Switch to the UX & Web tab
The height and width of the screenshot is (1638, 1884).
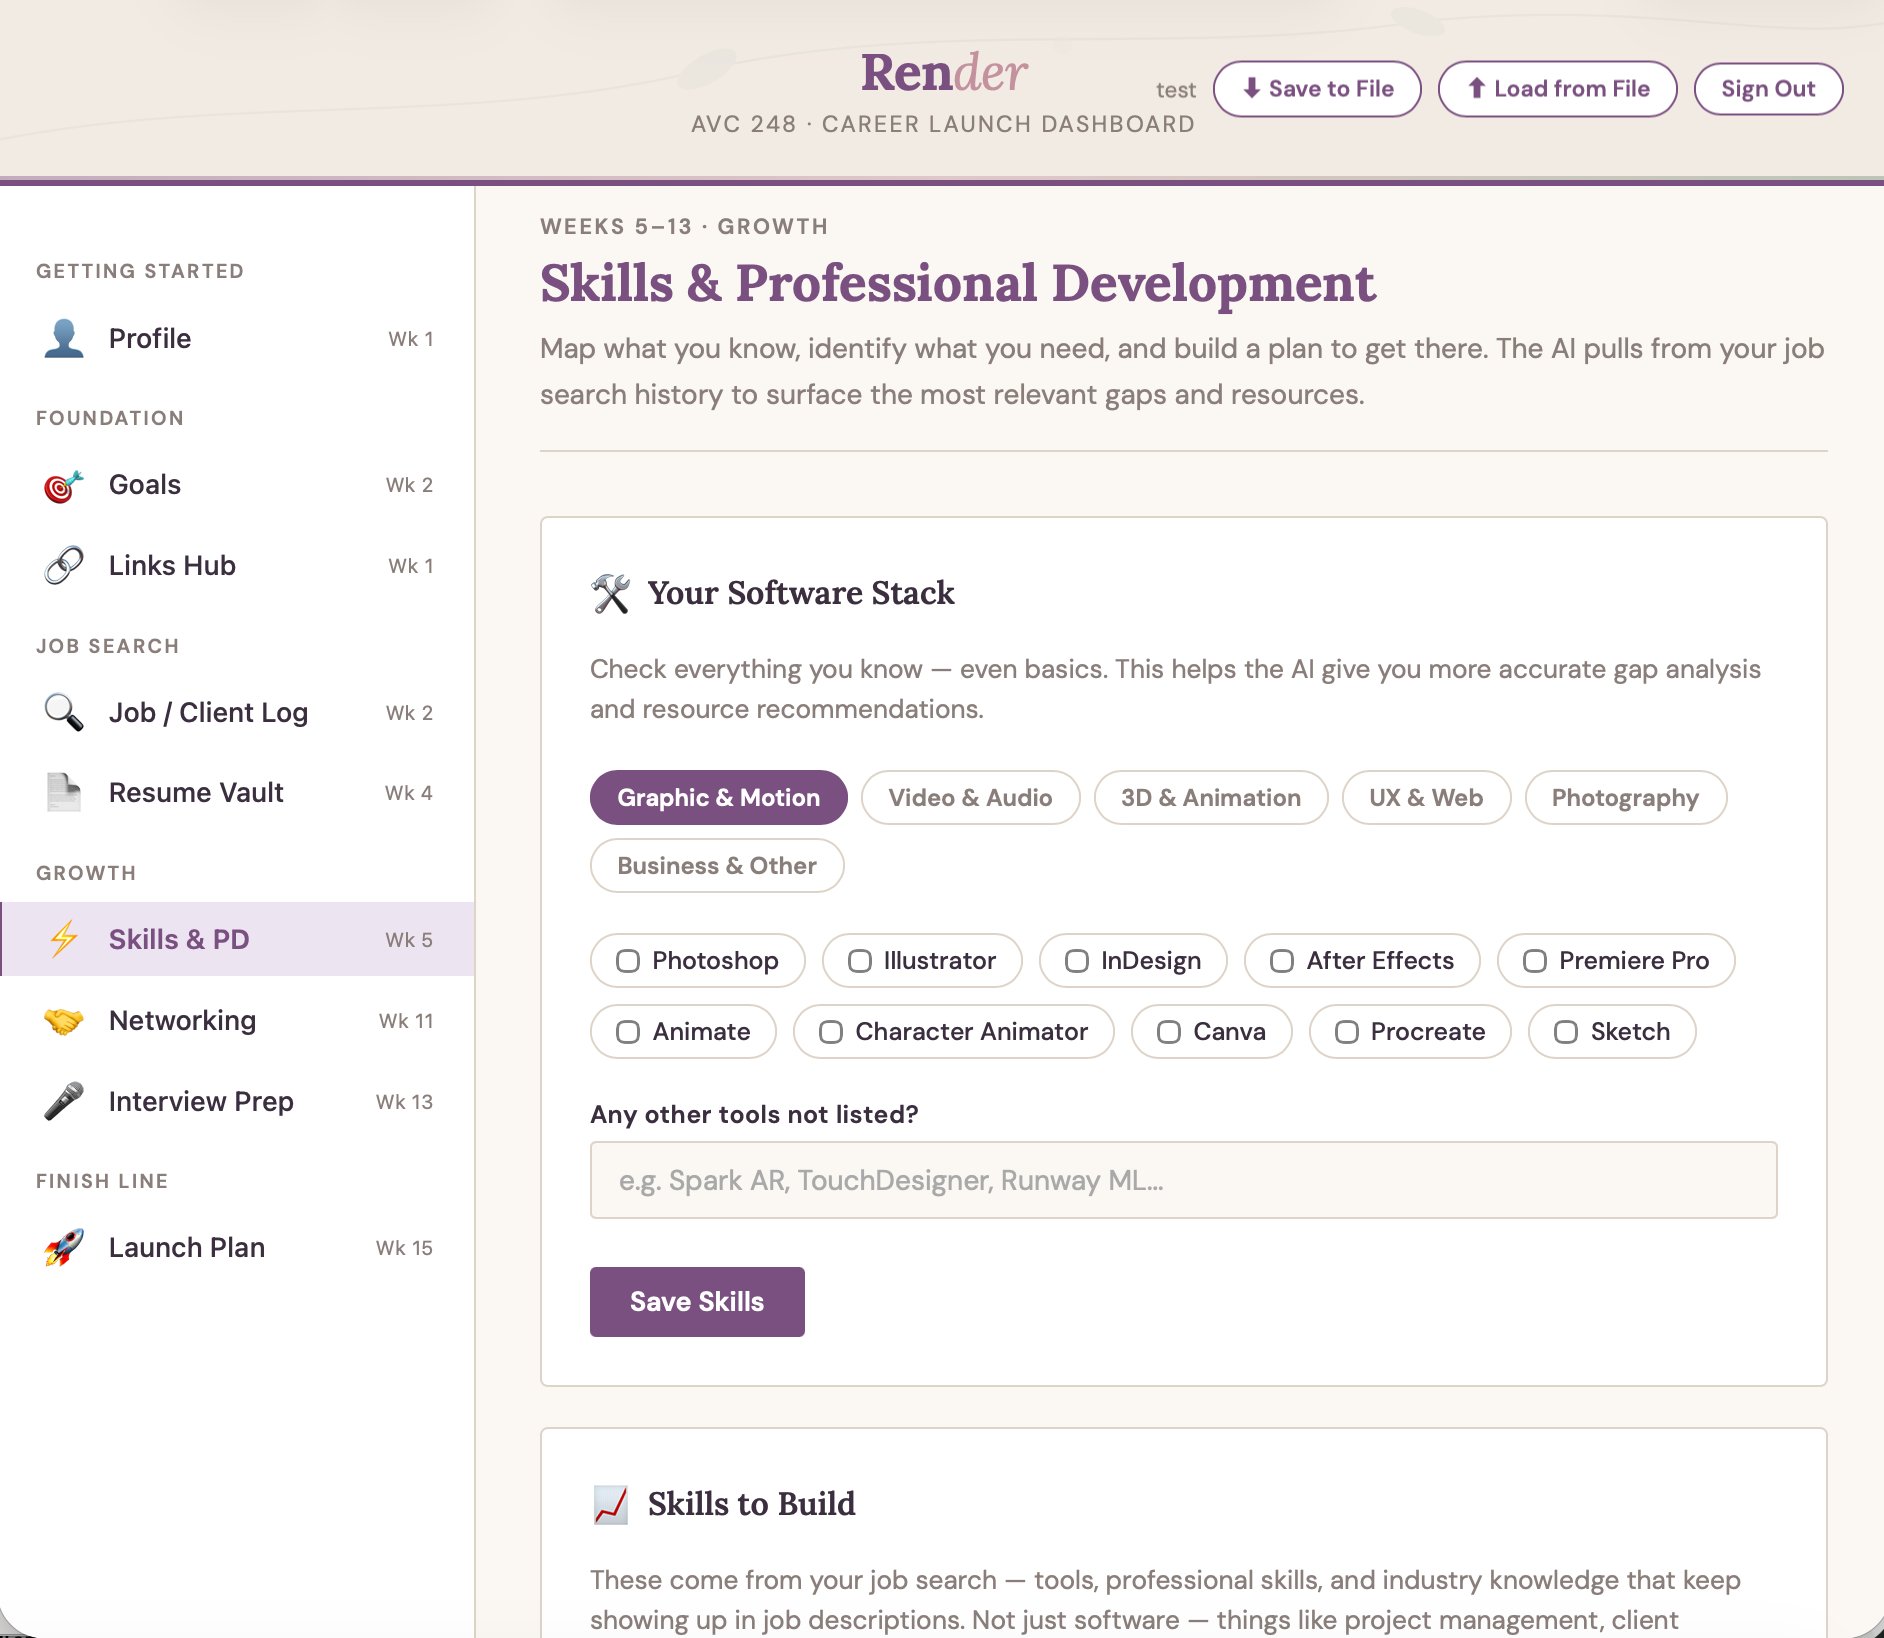click(1426, 797)
